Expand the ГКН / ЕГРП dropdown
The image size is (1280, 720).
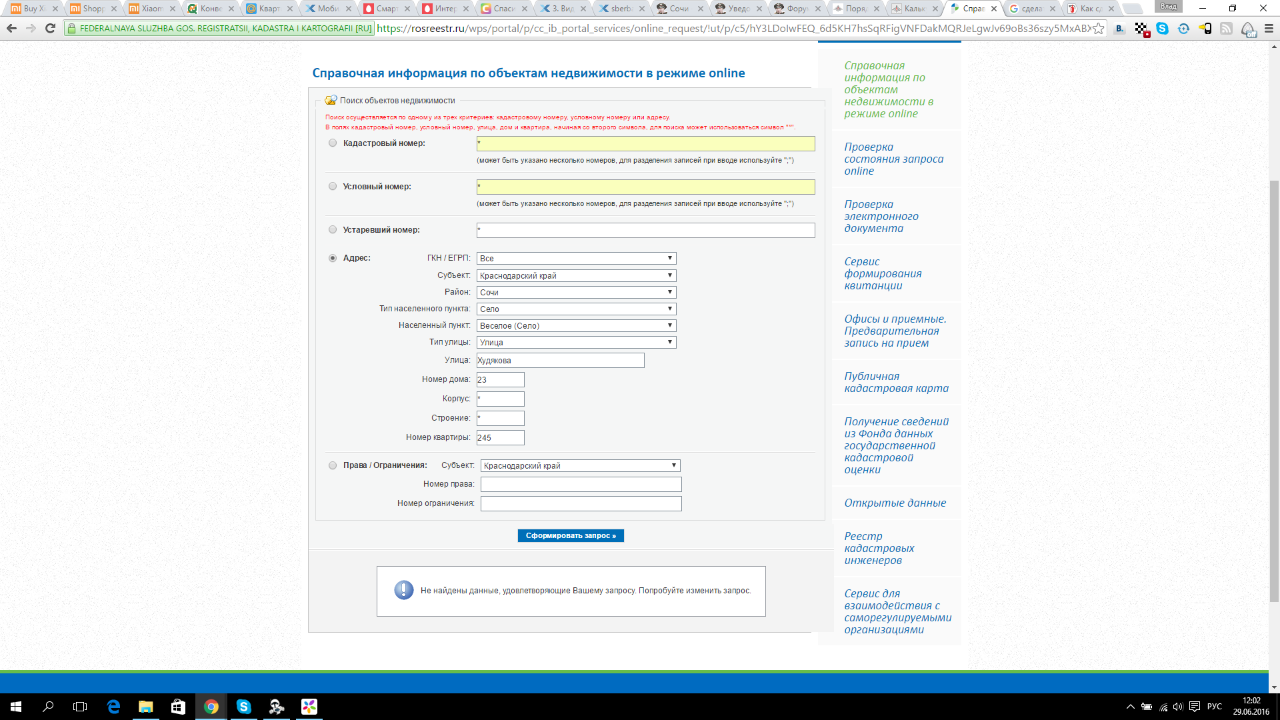(576, 258)
